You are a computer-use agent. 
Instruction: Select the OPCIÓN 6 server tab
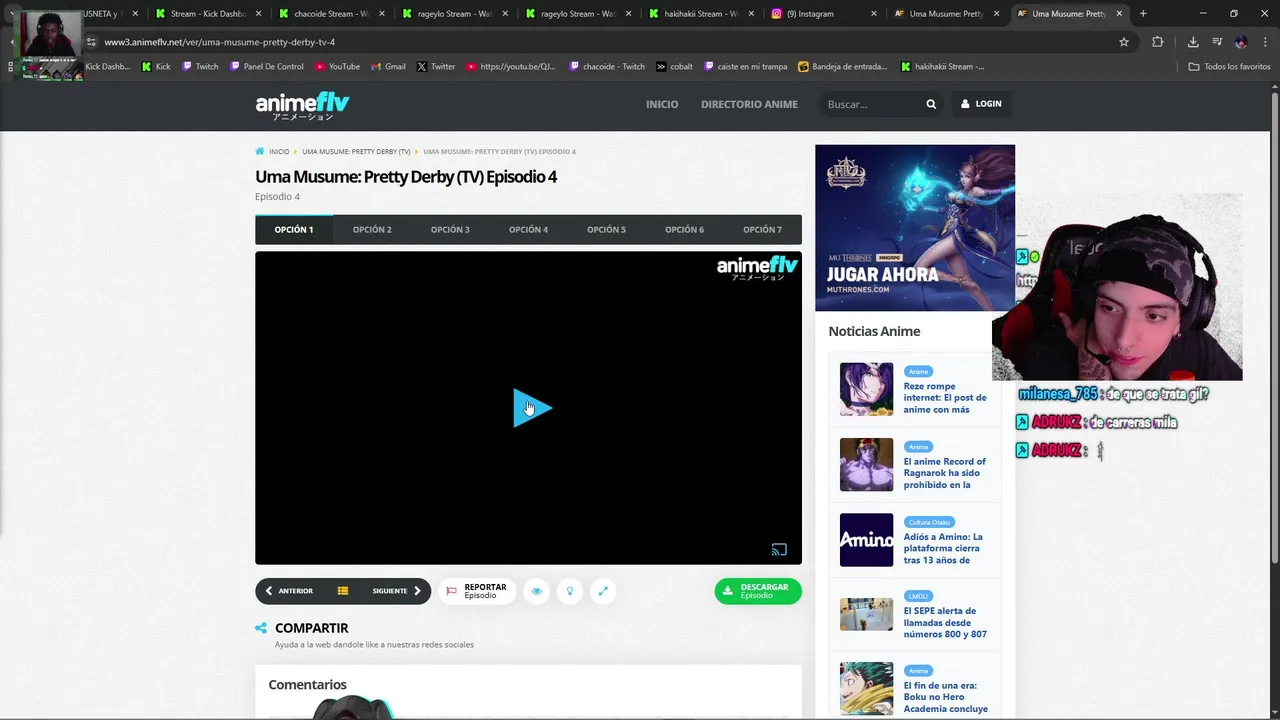684,229
